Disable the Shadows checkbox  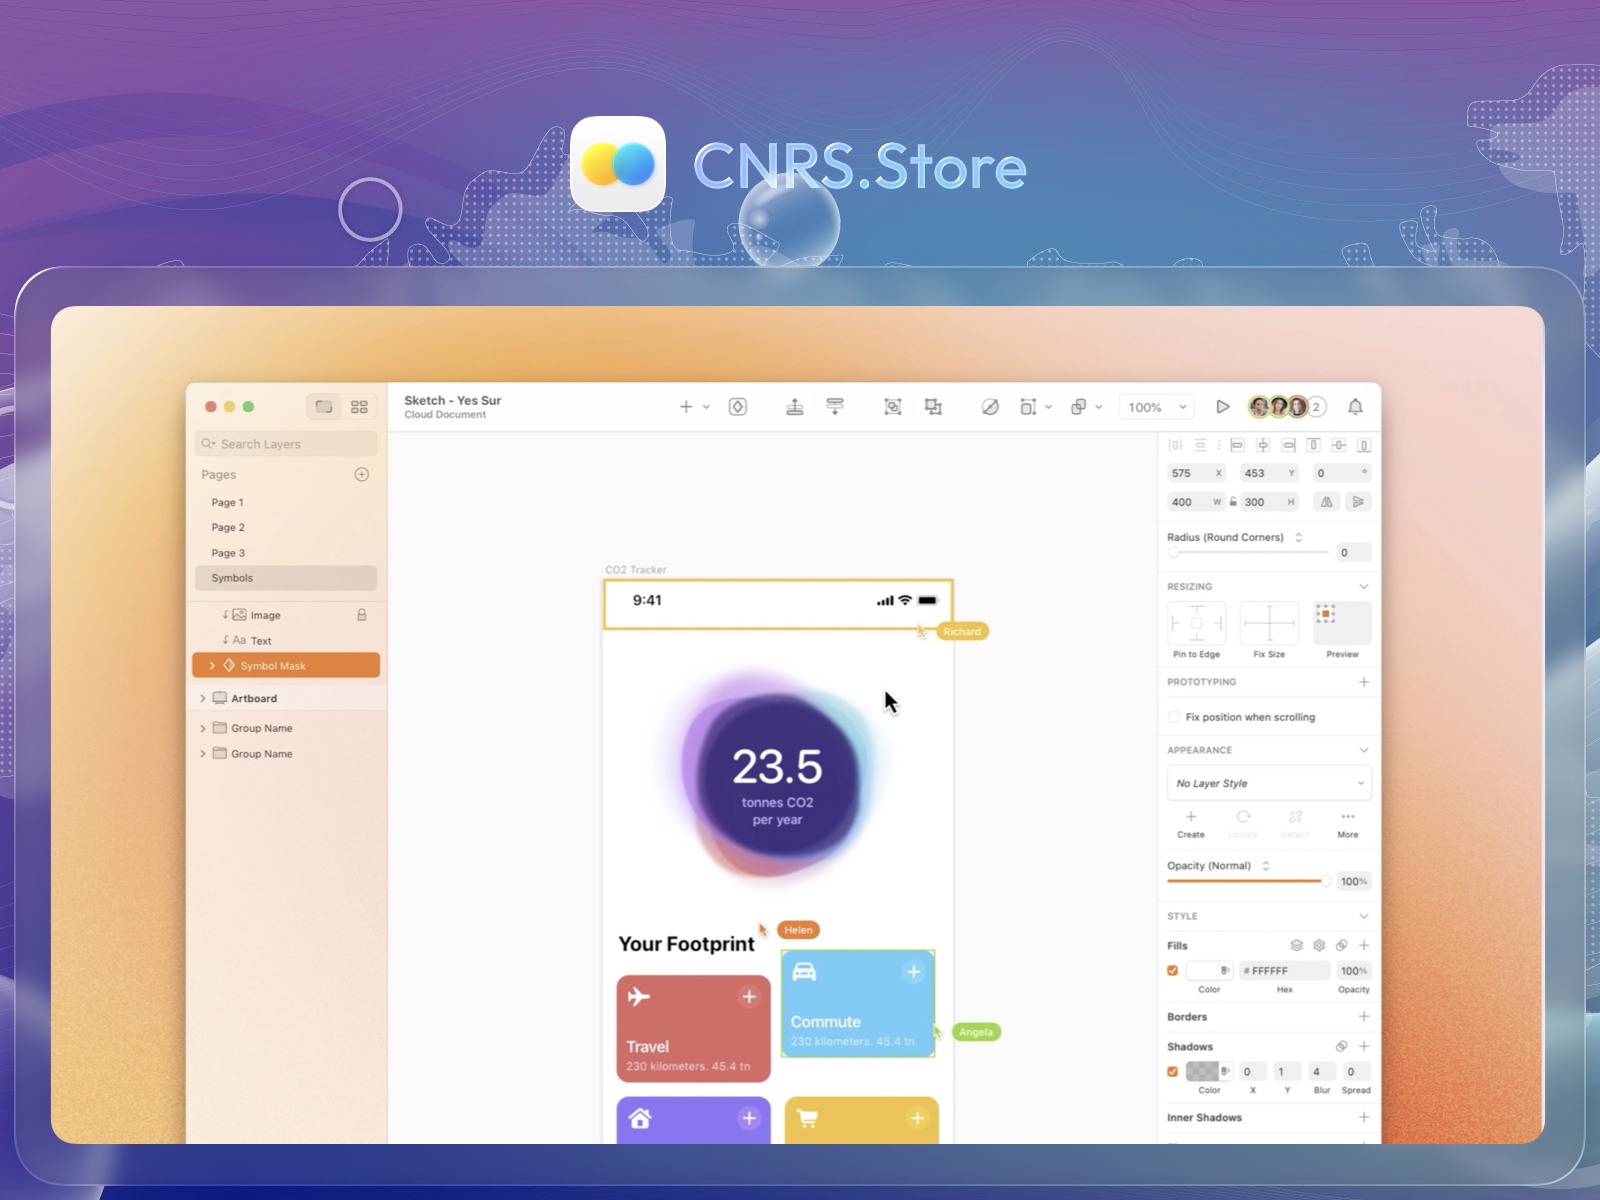pyautogui.click(x=1173, y=1072)
